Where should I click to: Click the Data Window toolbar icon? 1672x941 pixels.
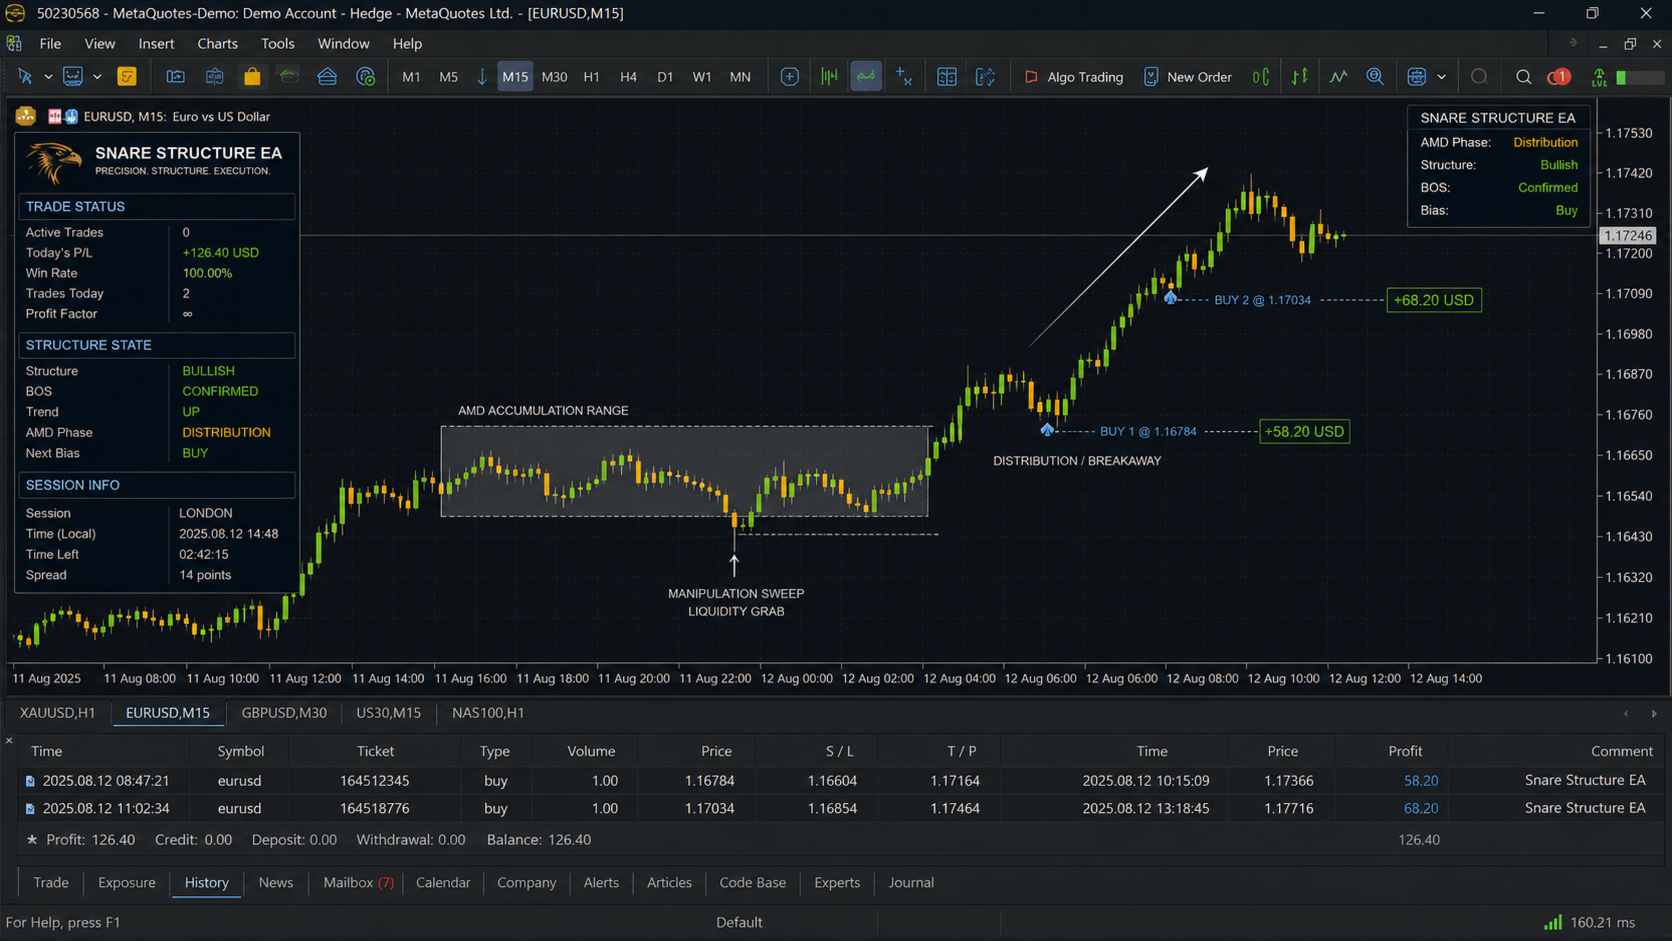pyautogui.click(x=214, y=76)
